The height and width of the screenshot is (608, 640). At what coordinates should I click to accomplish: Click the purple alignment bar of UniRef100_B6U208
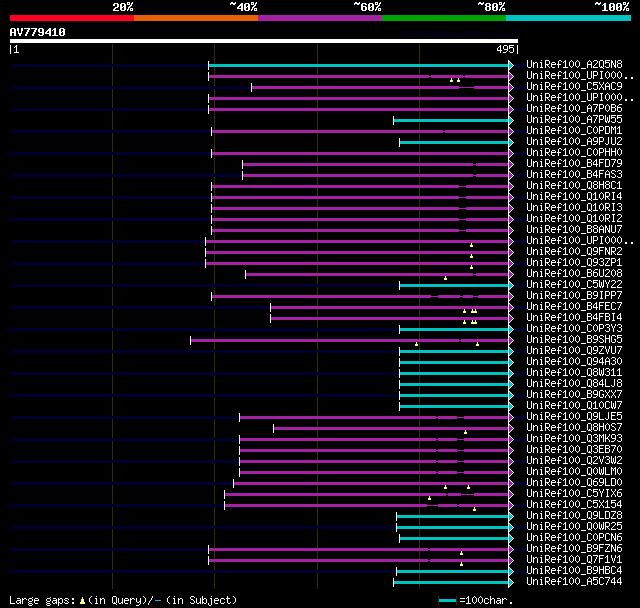click(377, 274)
